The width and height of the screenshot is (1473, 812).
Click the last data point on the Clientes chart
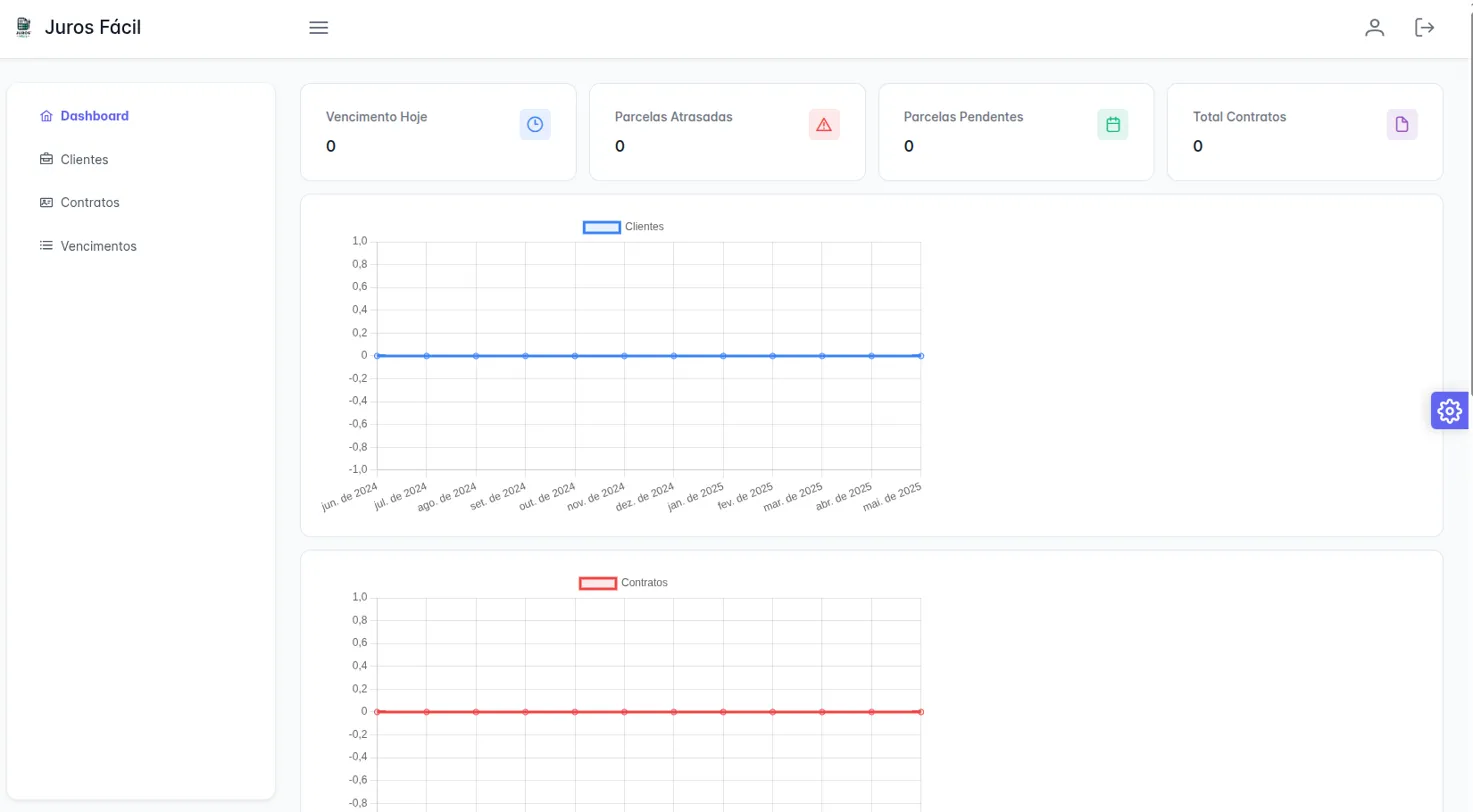coord(920,356)
